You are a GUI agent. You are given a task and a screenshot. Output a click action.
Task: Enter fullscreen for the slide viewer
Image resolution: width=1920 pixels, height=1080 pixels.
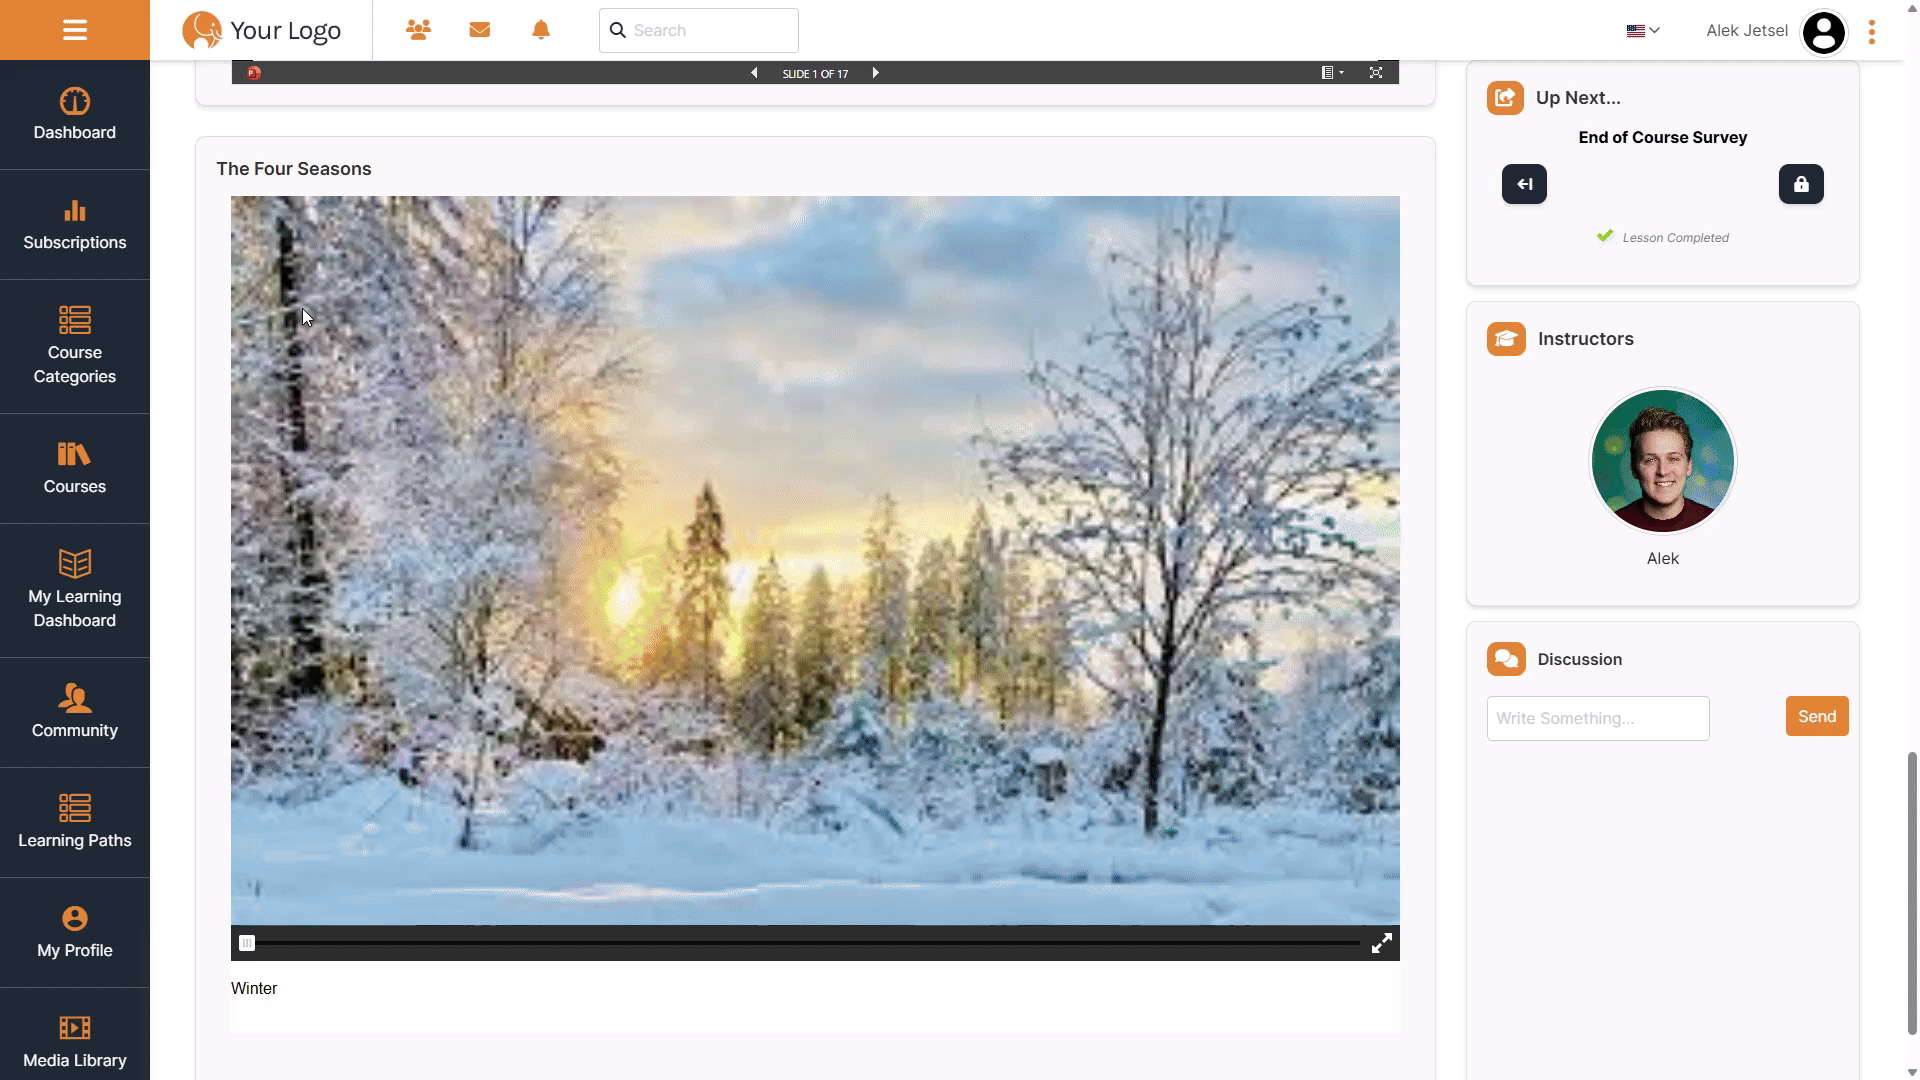[1376, 73]
